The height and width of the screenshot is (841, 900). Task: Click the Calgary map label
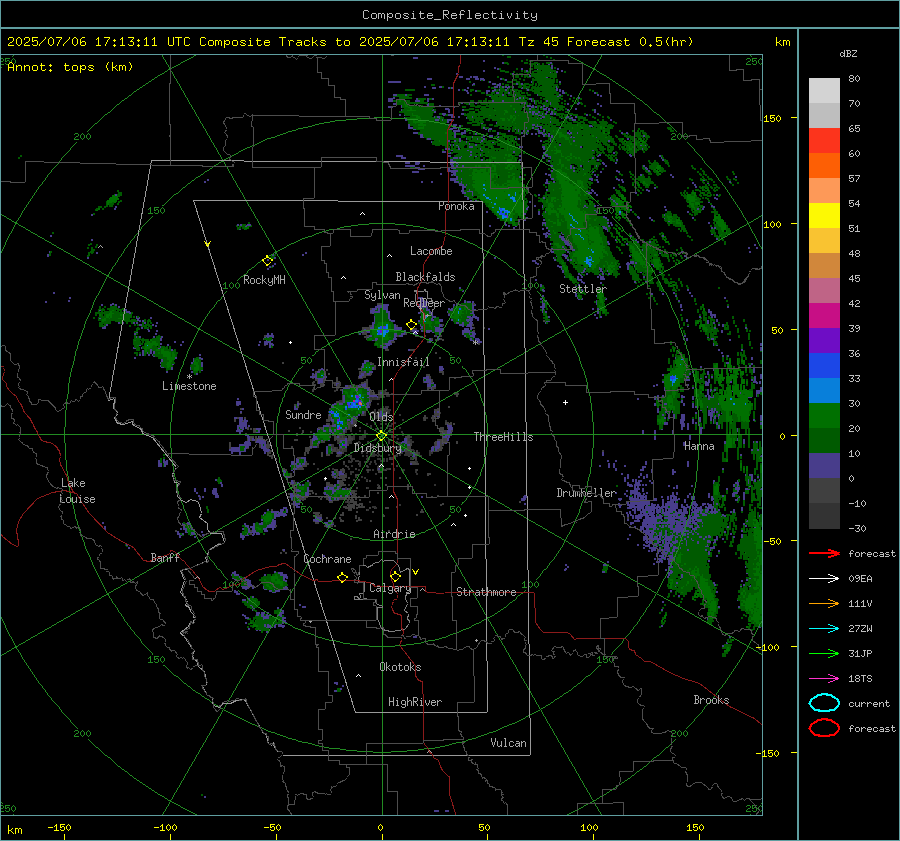(x=390, y=588)
